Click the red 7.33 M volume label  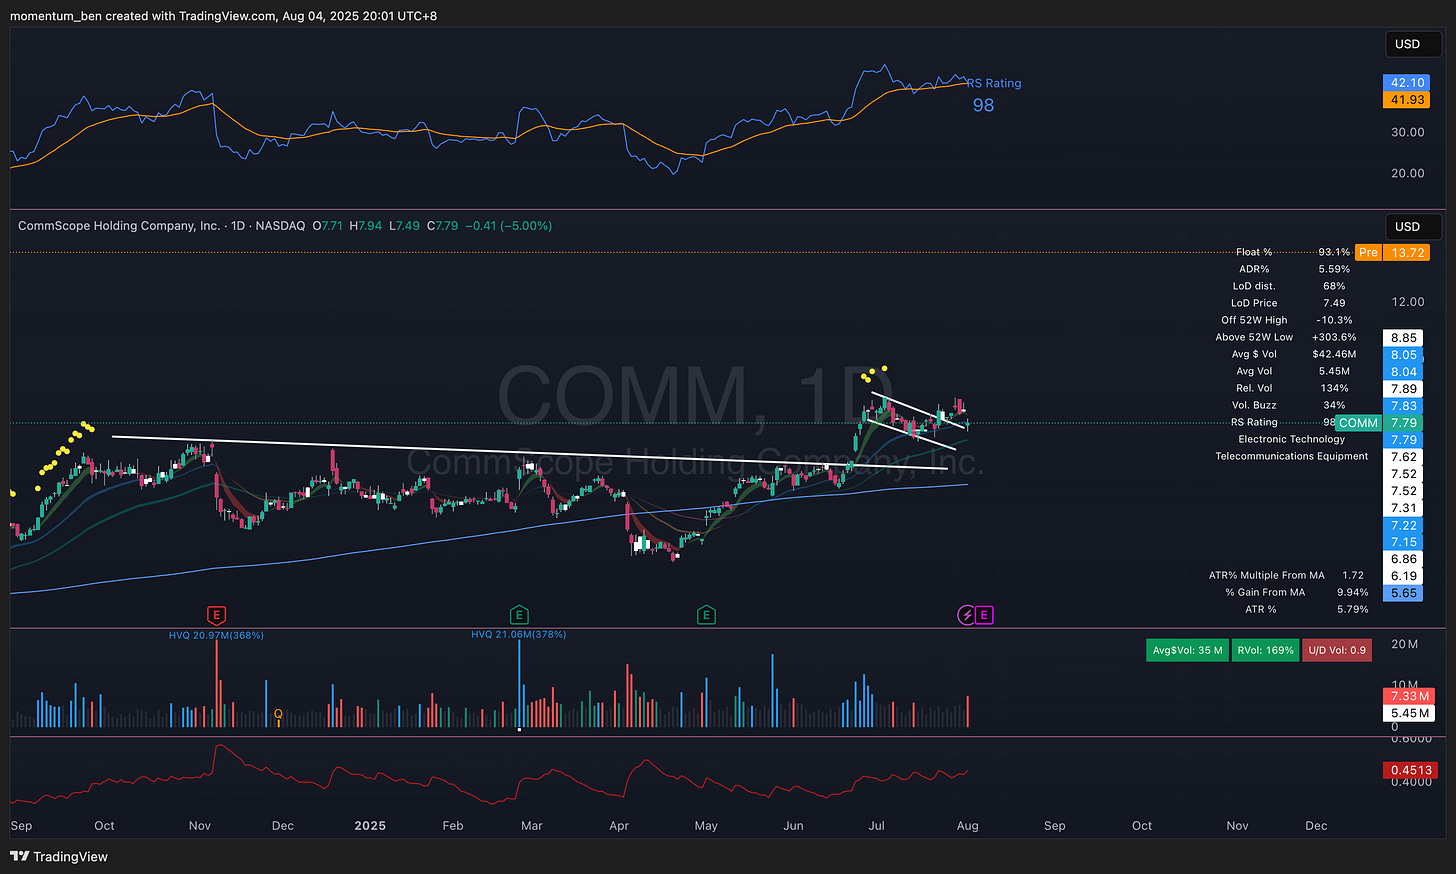(1409, 696)
